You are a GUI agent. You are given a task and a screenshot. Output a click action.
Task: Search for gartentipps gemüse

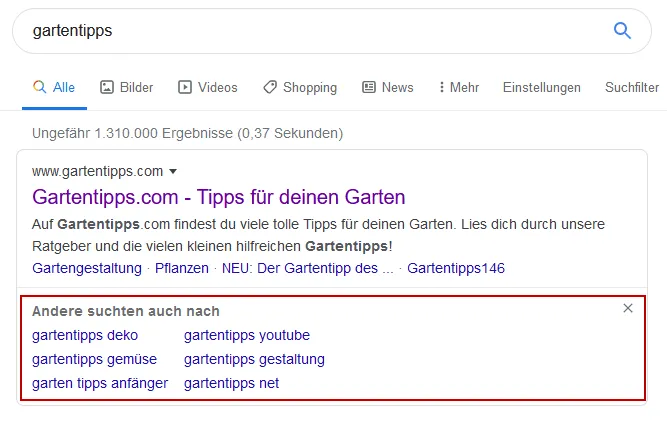94,359
